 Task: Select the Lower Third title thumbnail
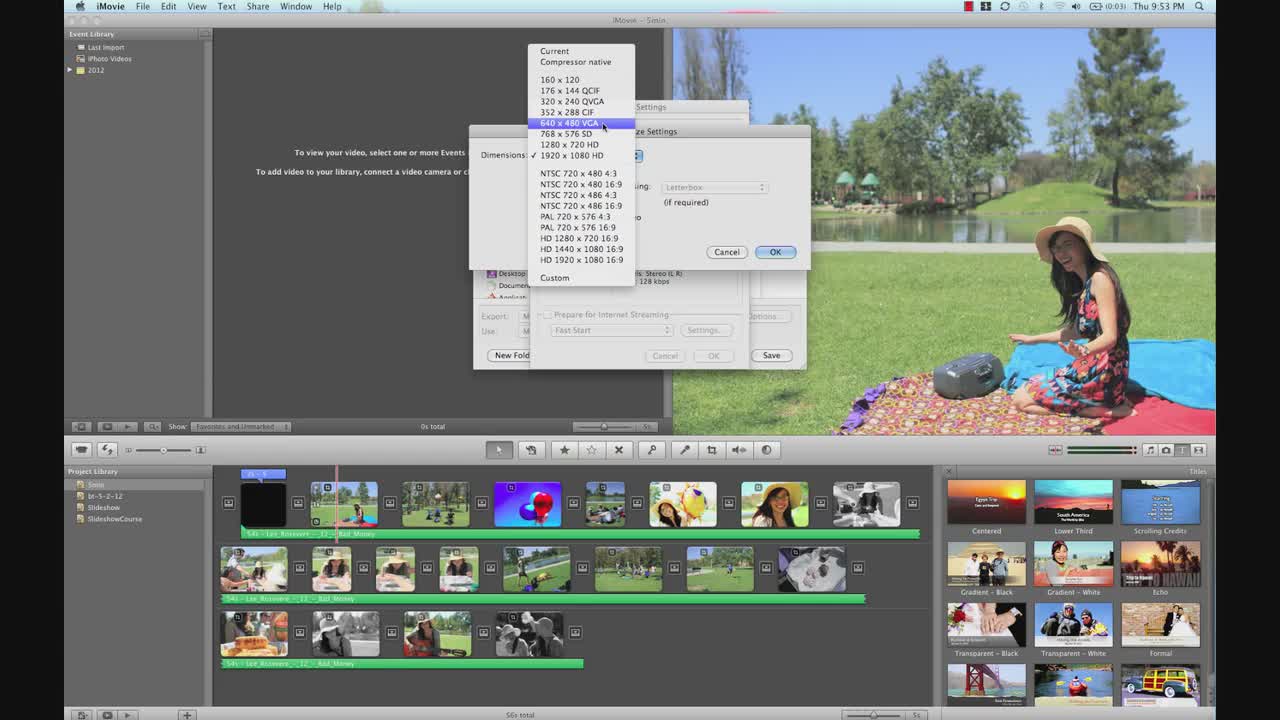click(1073, 502)
